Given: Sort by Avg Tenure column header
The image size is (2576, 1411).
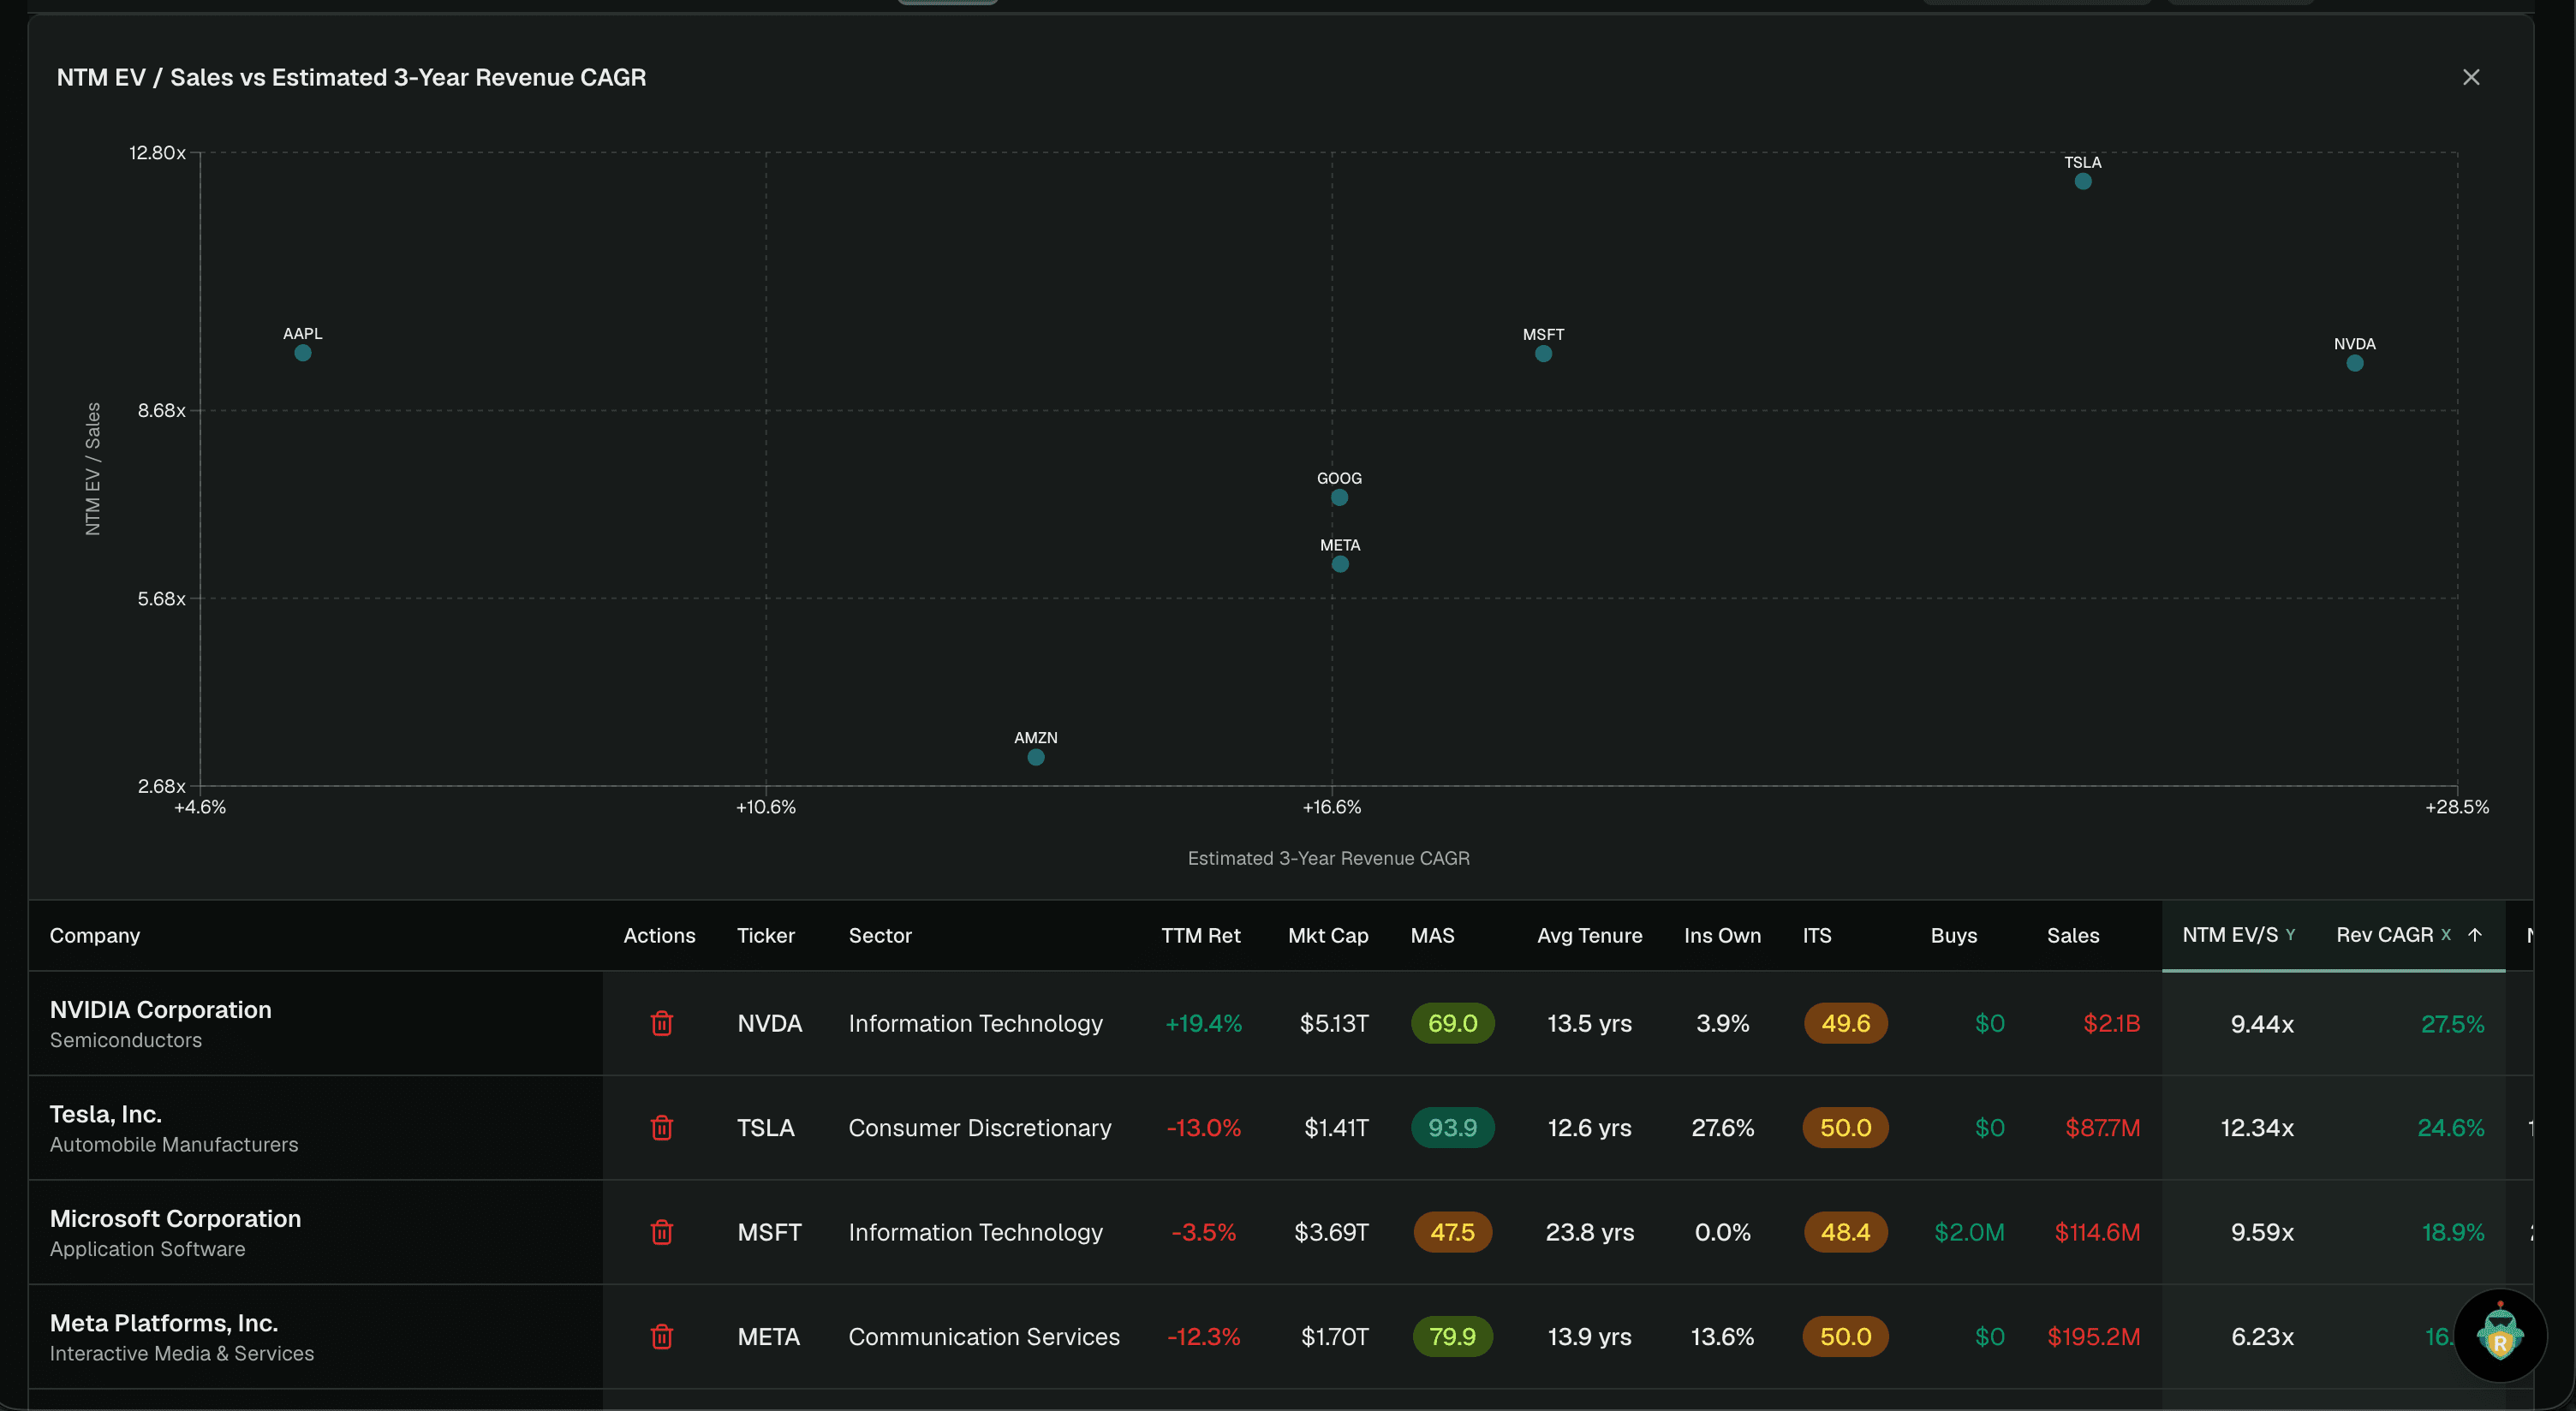Looking at the screenshot, I should (x=1589, y=935).
